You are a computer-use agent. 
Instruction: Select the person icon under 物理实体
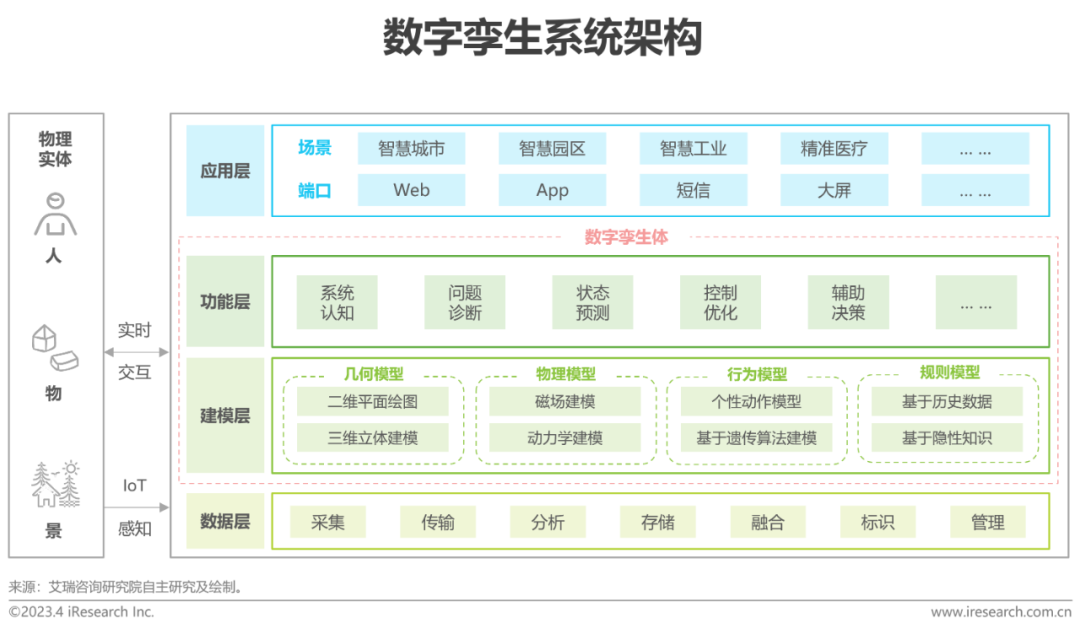click(53, 212)
